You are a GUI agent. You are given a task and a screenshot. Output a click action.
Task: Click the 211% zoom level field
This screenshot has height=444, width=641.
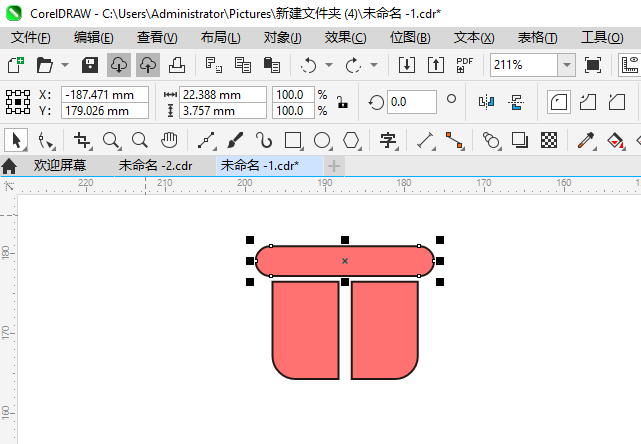[x=524, y=65]
